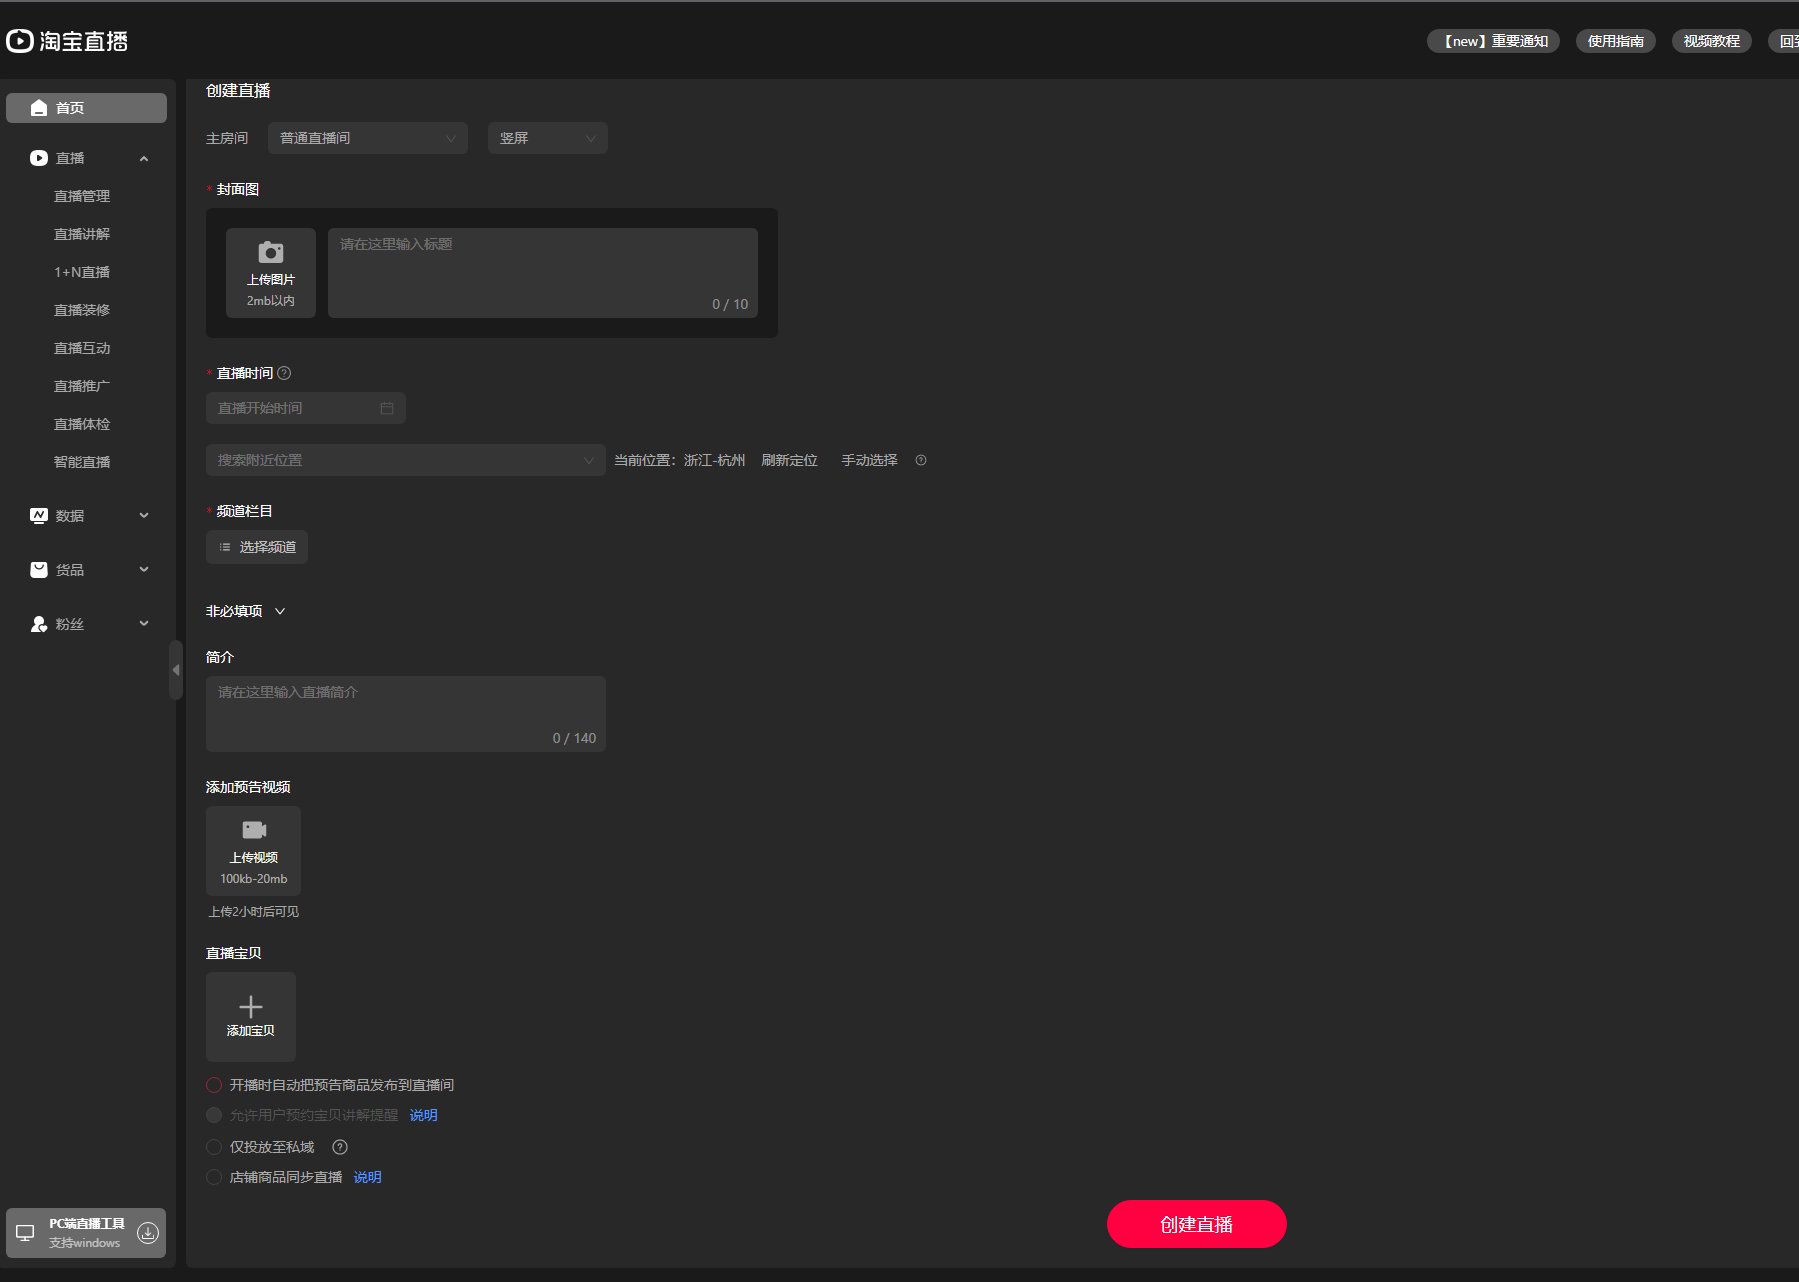The height and width of the screenshot is (1282, 1799).
Task: Collapse the sidebar using the arrow handle
Action: (176, 670)
